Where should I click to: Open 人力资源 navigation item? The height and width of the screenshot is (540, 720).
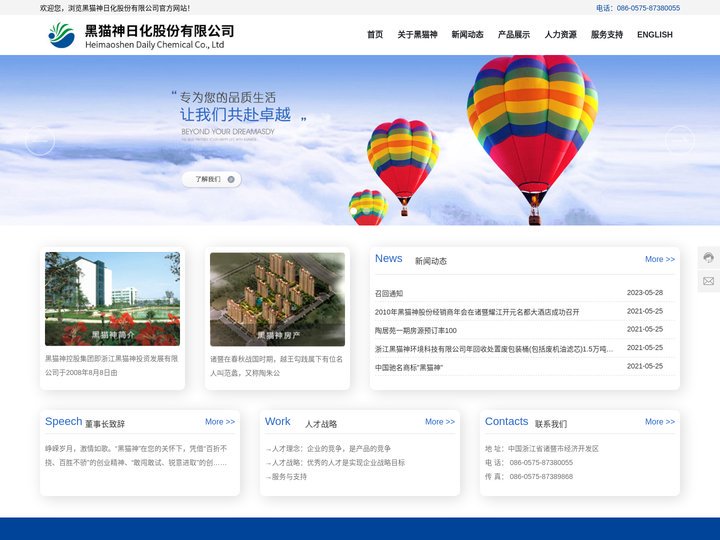(560, 34)
